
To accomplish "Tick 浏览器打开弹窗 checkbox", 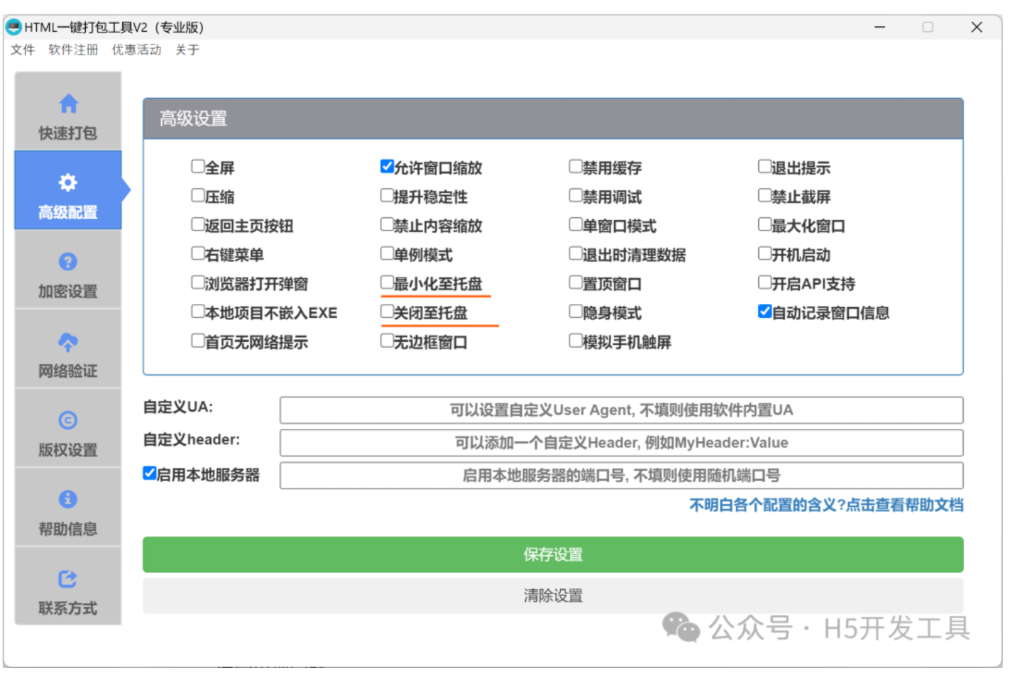I will click(197, 283).
